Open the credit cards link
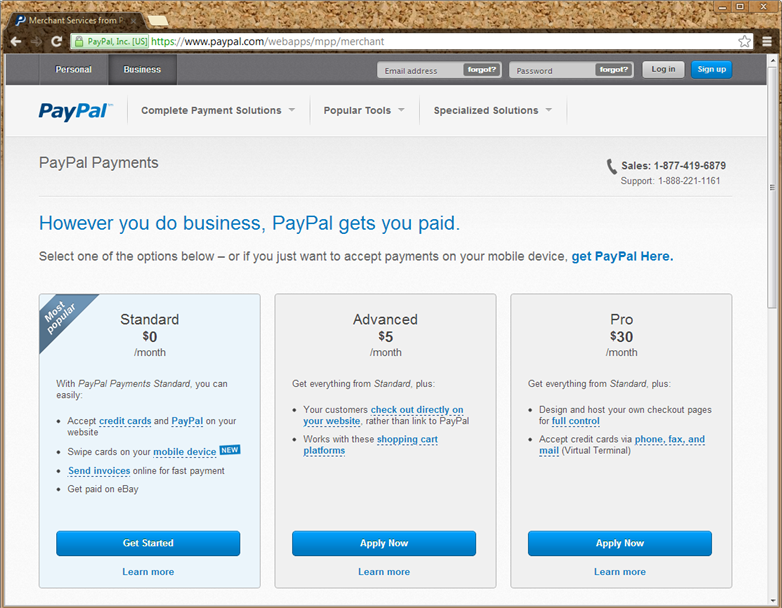Image resolution: width=782 pixels, height=608 pixels. (x=125, y=421)
